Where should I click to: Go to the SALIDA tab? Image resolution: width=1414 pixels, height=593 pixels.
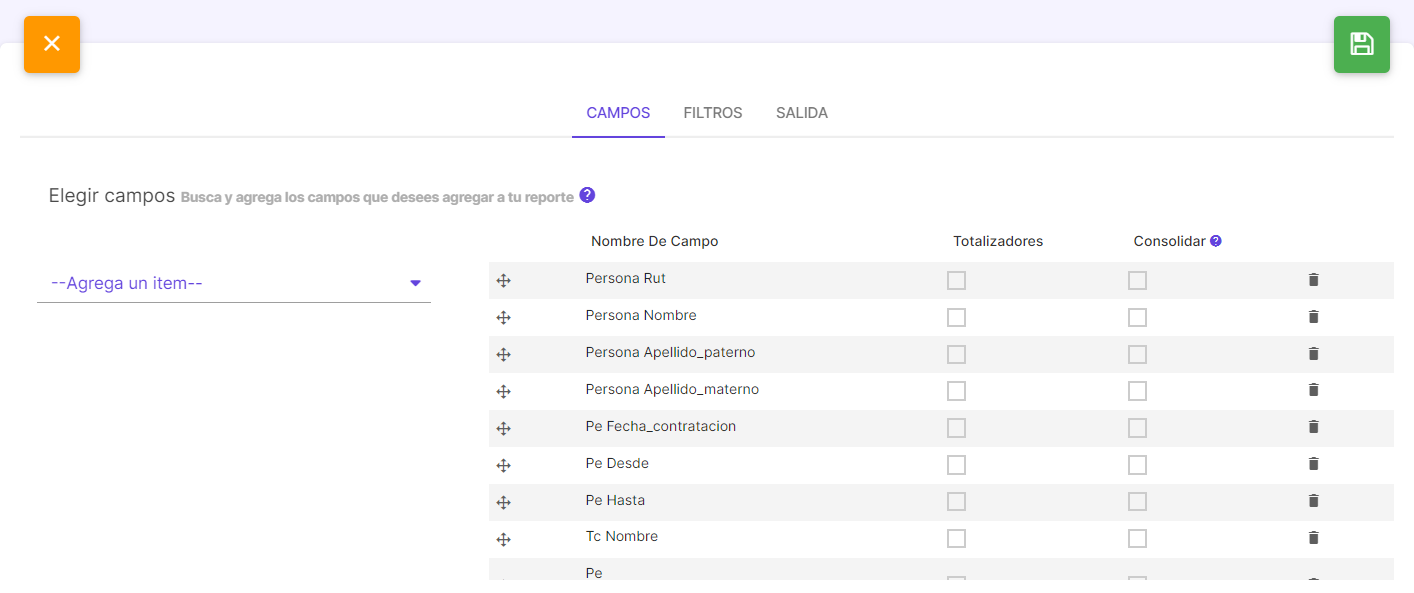click(802, 113)
